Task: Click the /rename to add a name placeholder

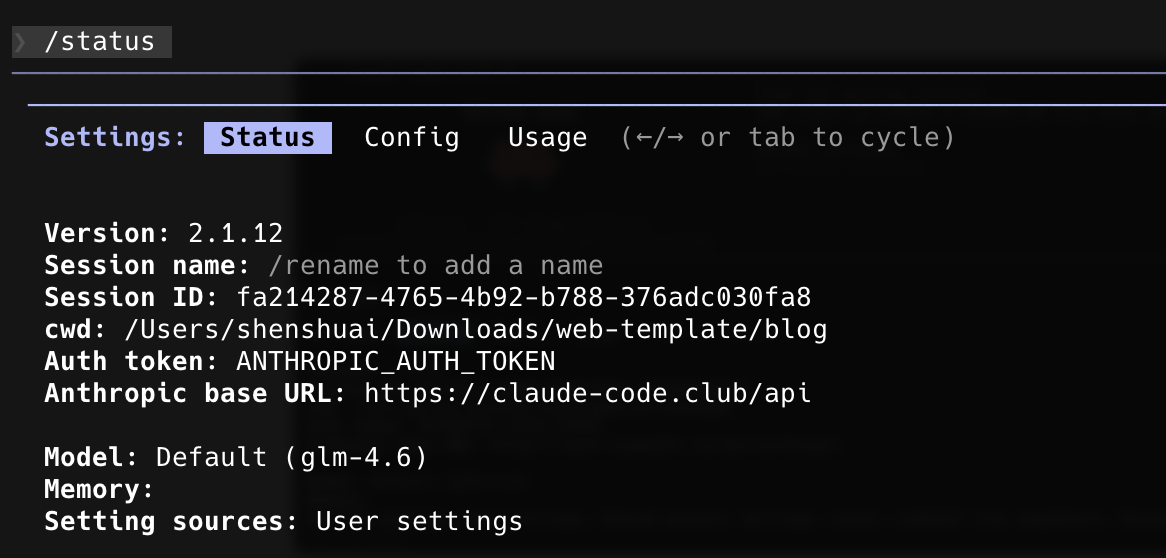Action: click(435, 266)
